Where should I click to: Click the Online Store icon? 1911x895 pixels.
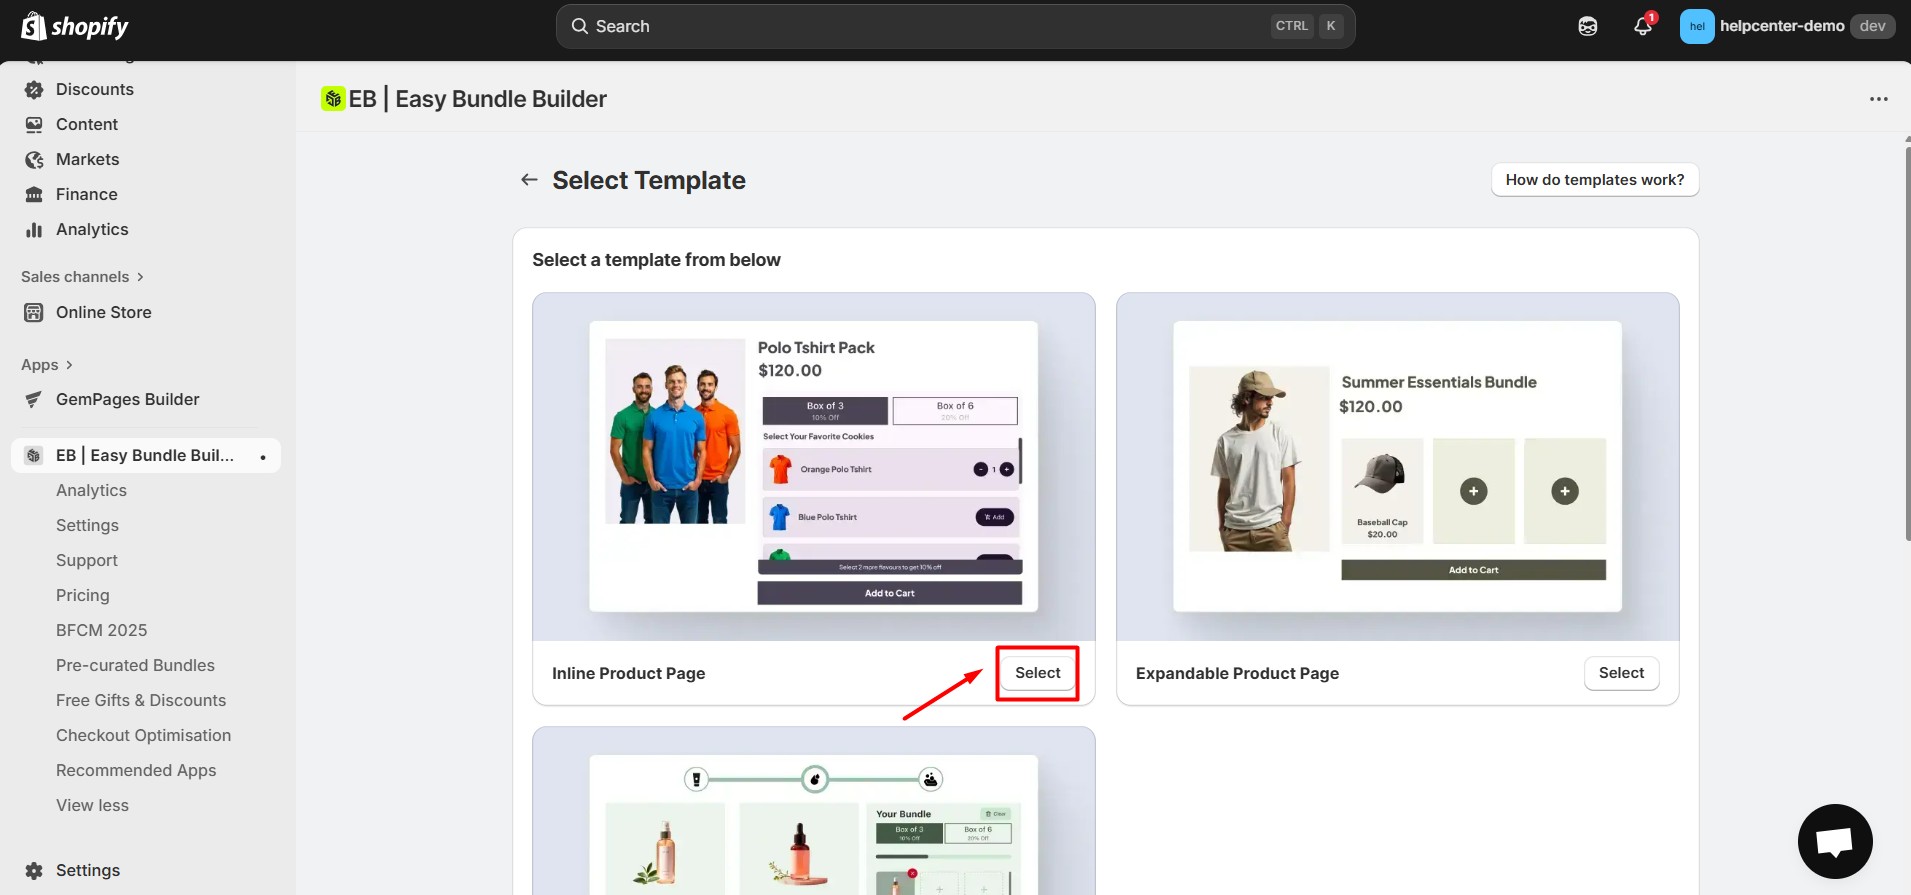click(x=34, y=313)
